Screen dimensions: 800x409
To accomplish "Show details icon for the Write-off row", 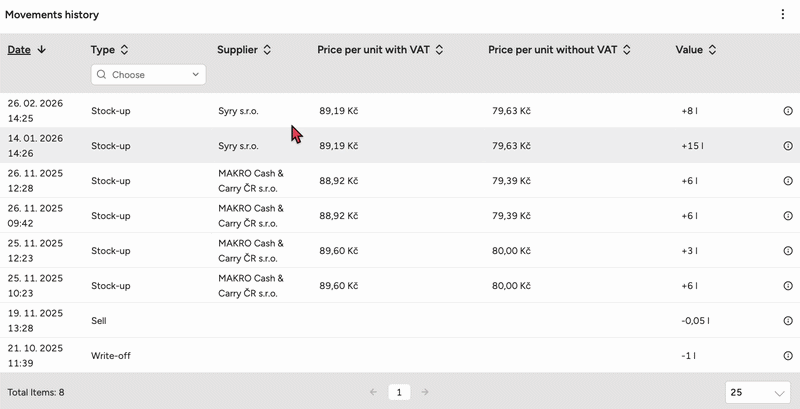I will (x=788, y=356).
